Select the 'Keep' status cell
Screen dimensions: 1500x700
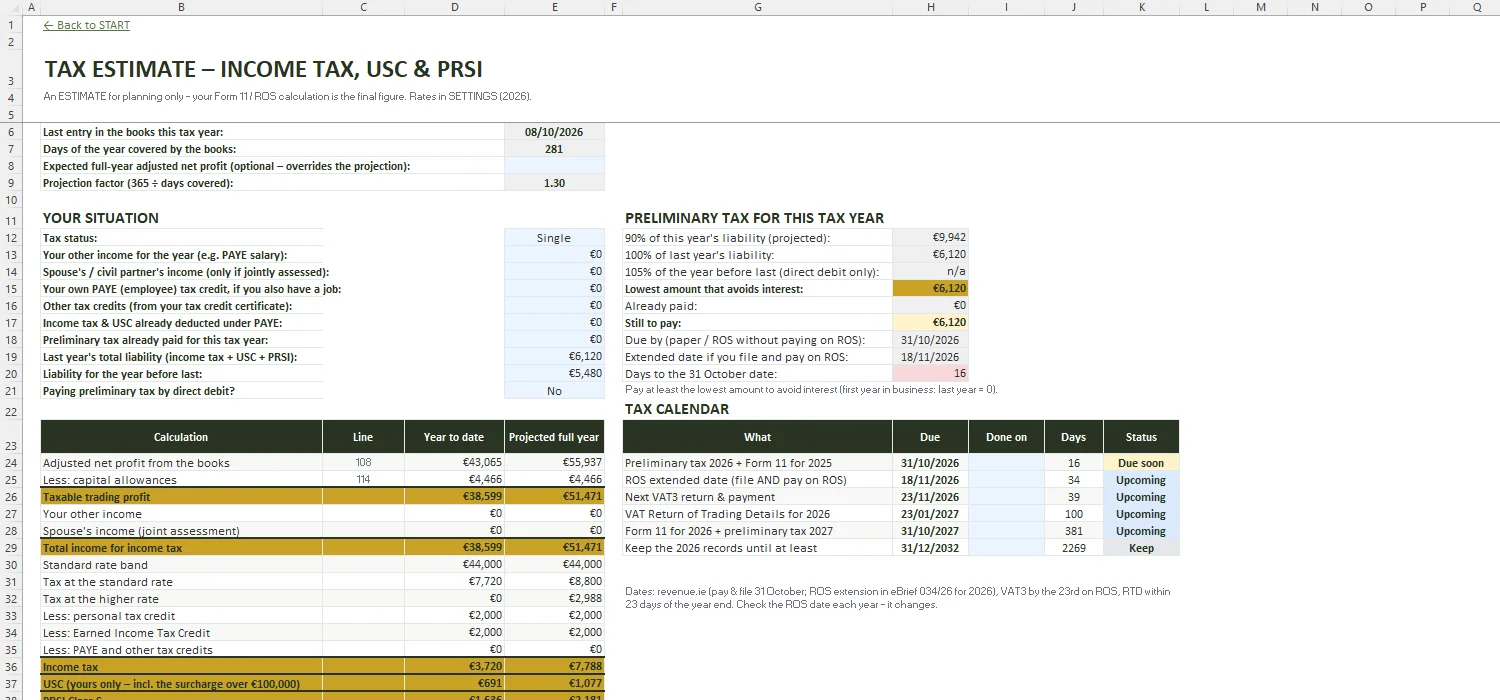tap(1141, 548)
